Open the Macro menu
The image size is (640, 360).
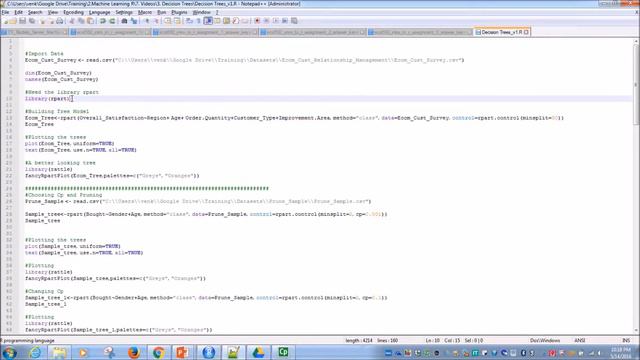point(144,12)
